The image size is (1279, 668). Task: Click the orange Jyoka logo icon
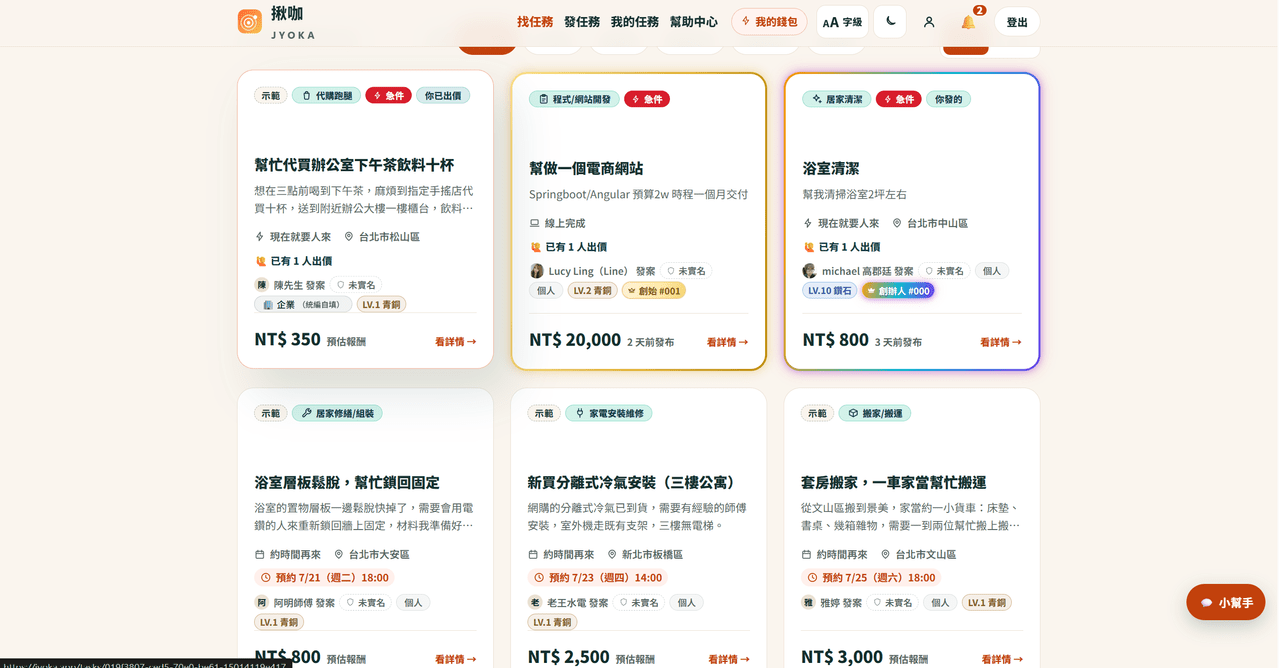click(250, 21)
